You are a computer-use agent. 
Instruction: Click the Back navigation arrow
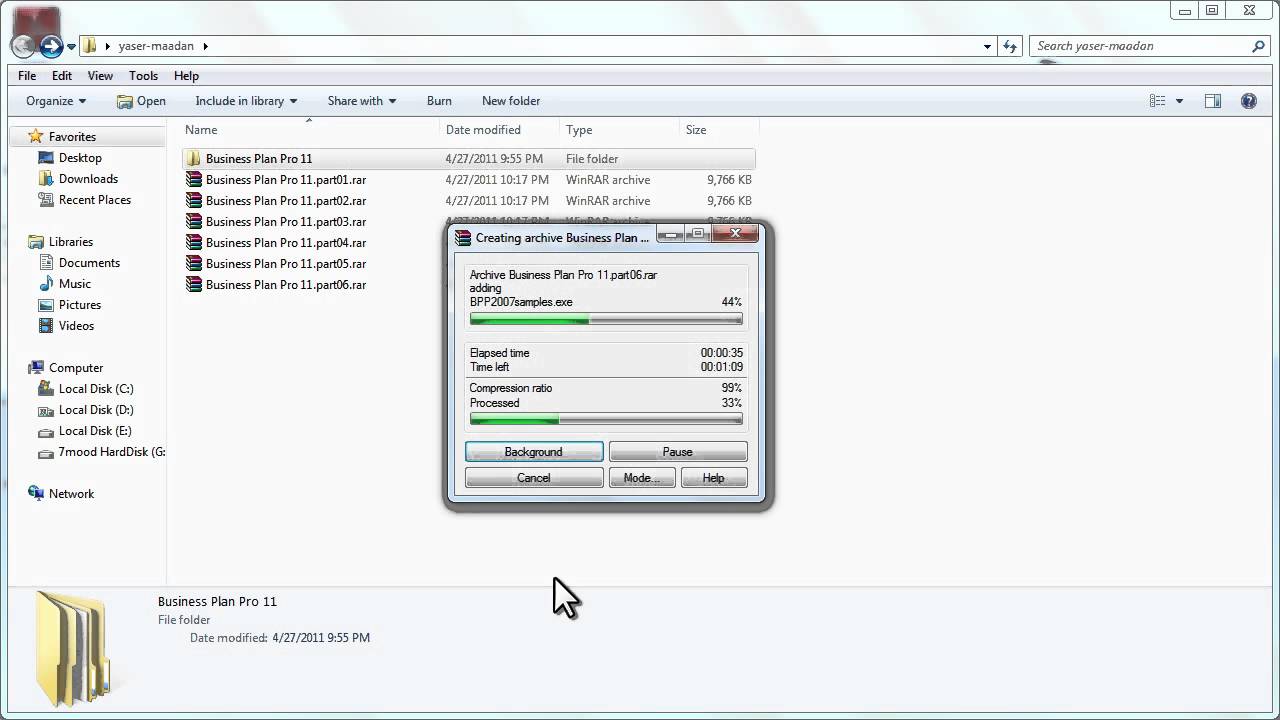tap(23, 46)
